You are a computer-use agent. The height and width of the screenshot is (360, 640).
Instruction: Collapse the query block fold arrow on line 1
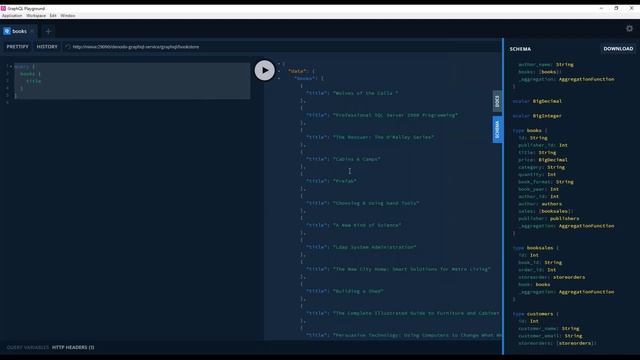click(11, 66)
